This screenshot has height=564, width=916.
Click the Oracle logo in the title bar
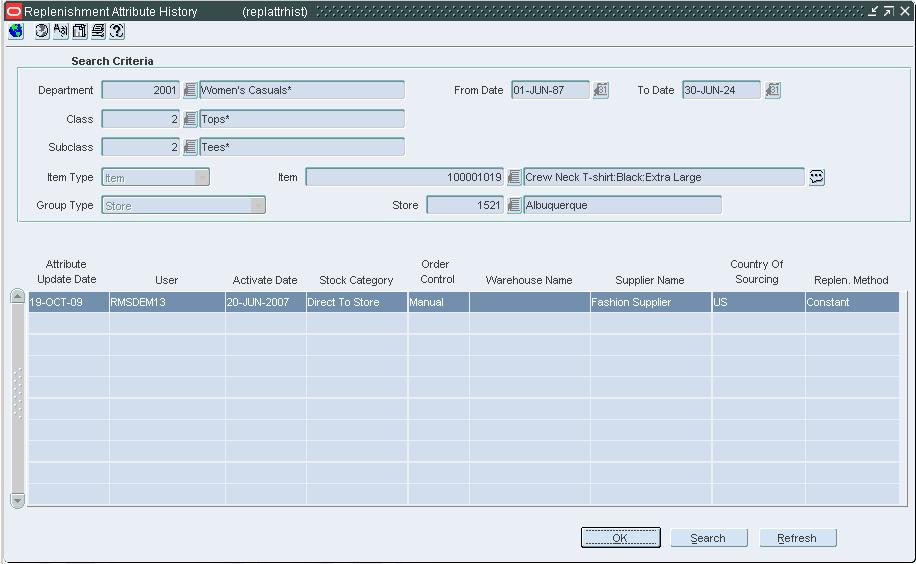[13, 11]
